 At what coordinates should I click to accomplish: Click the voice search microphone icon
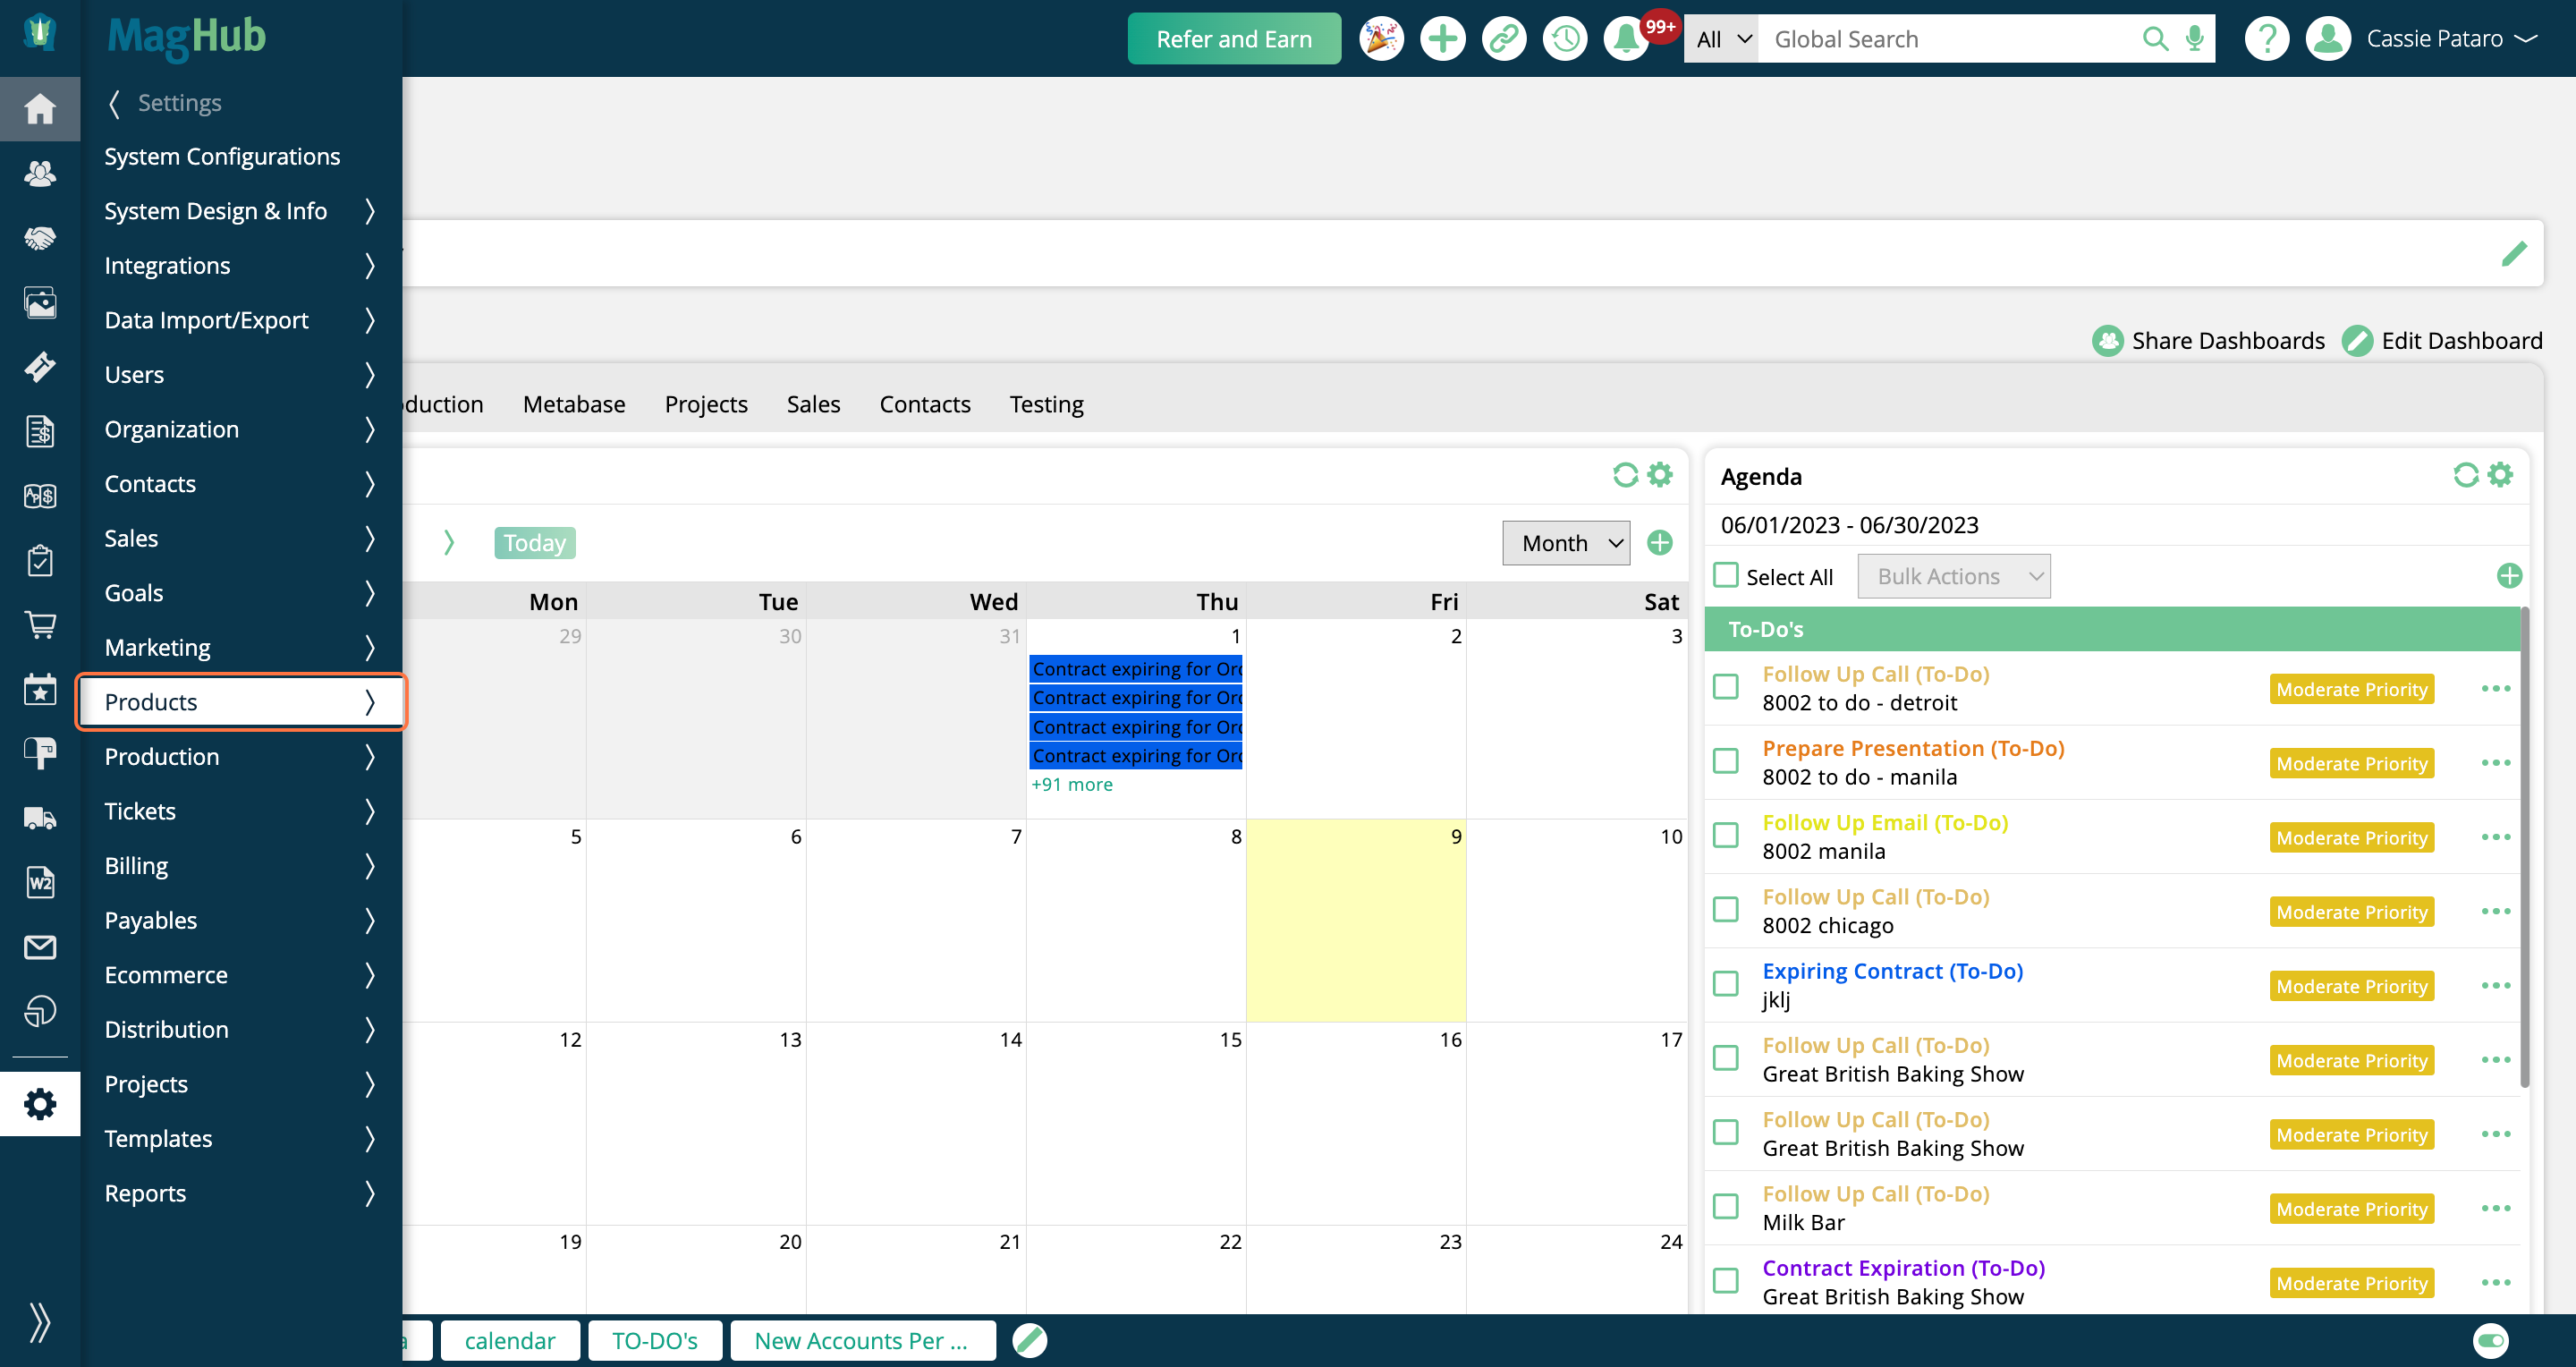[x=2194, y=39]
